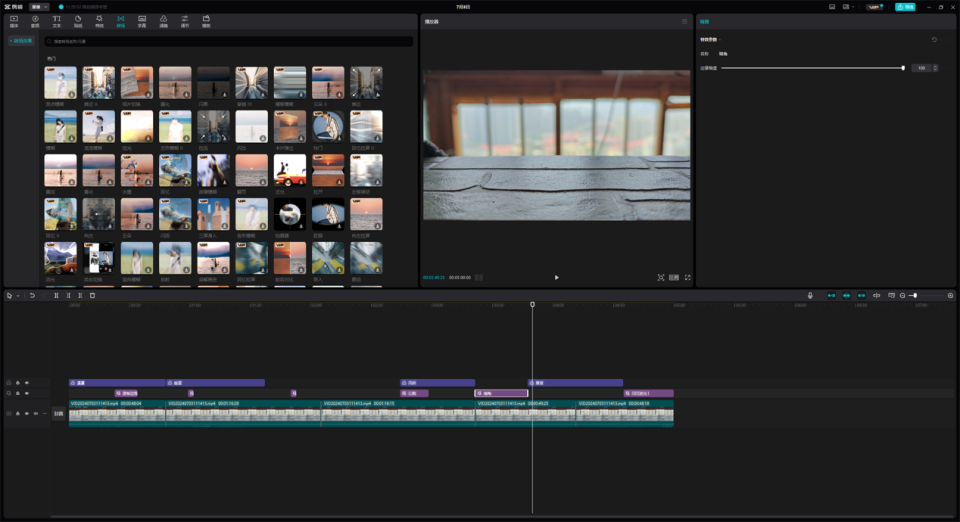Switch to the Audio (音频) tab
Image resolution: width=960 pixels, height=522 pixels.
coord(35,20)
